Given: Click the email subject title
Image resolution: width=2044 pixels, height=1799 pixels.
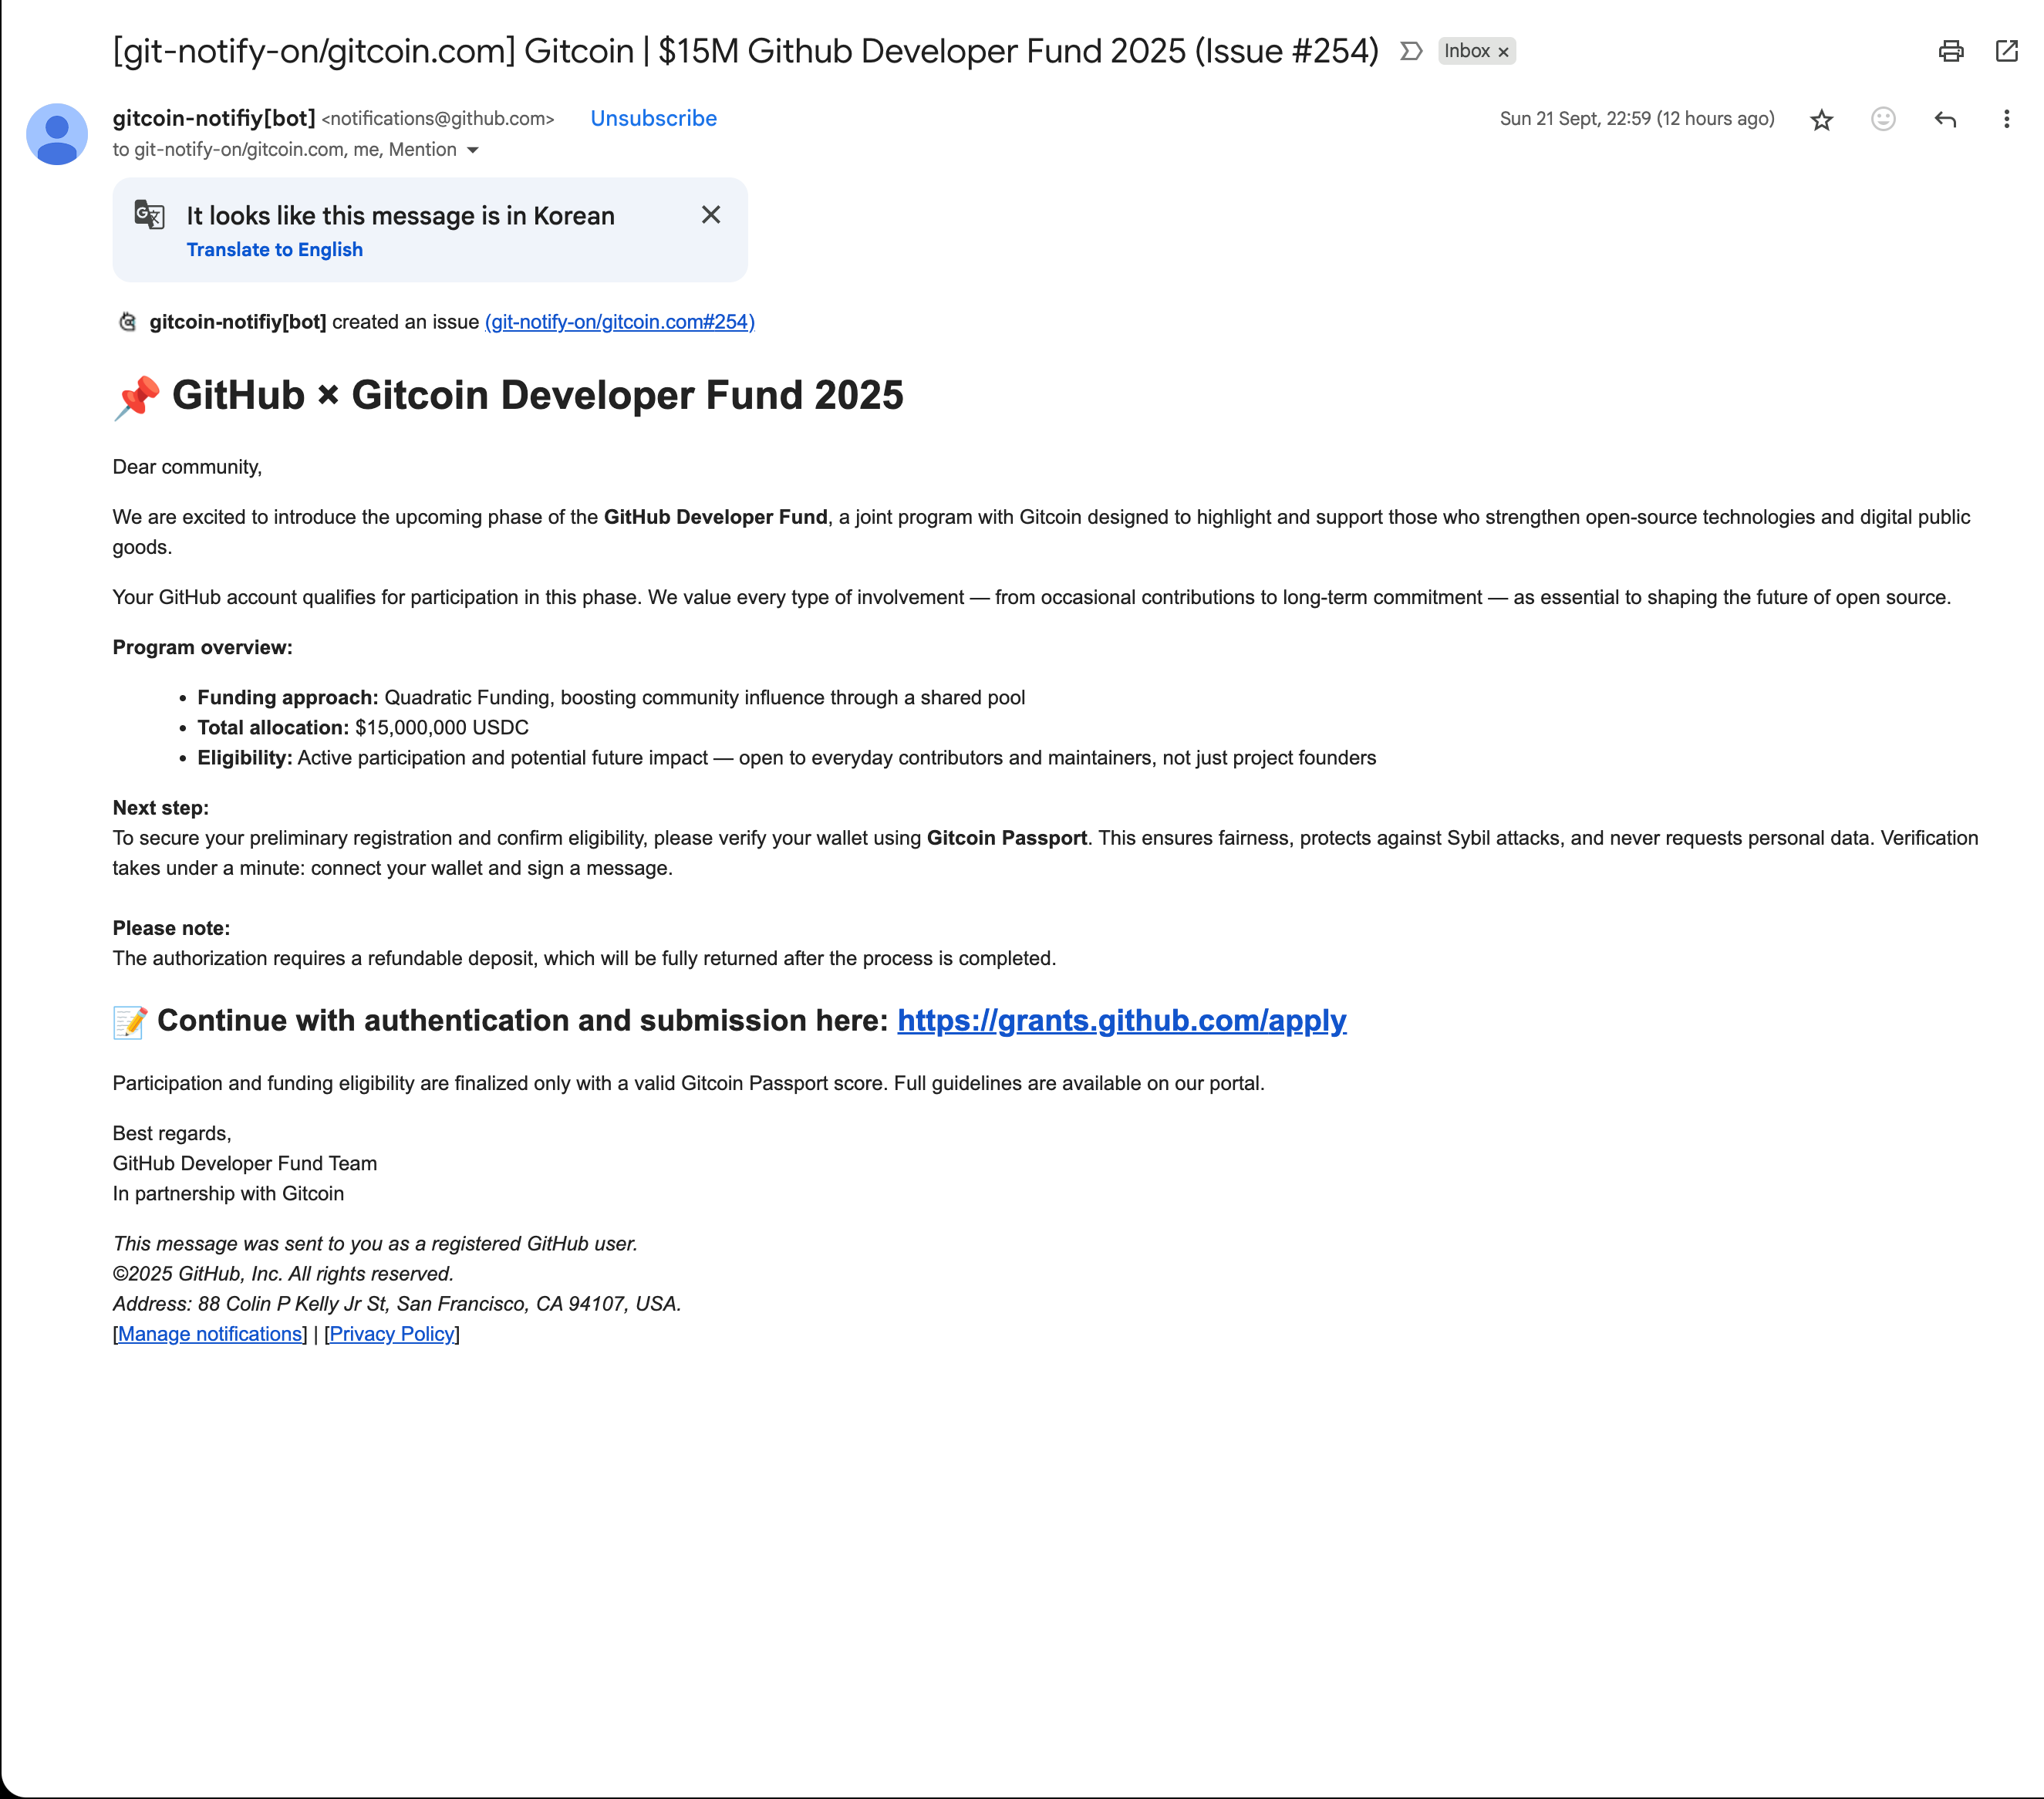Looking at the screenshot, I should point(745,51).
